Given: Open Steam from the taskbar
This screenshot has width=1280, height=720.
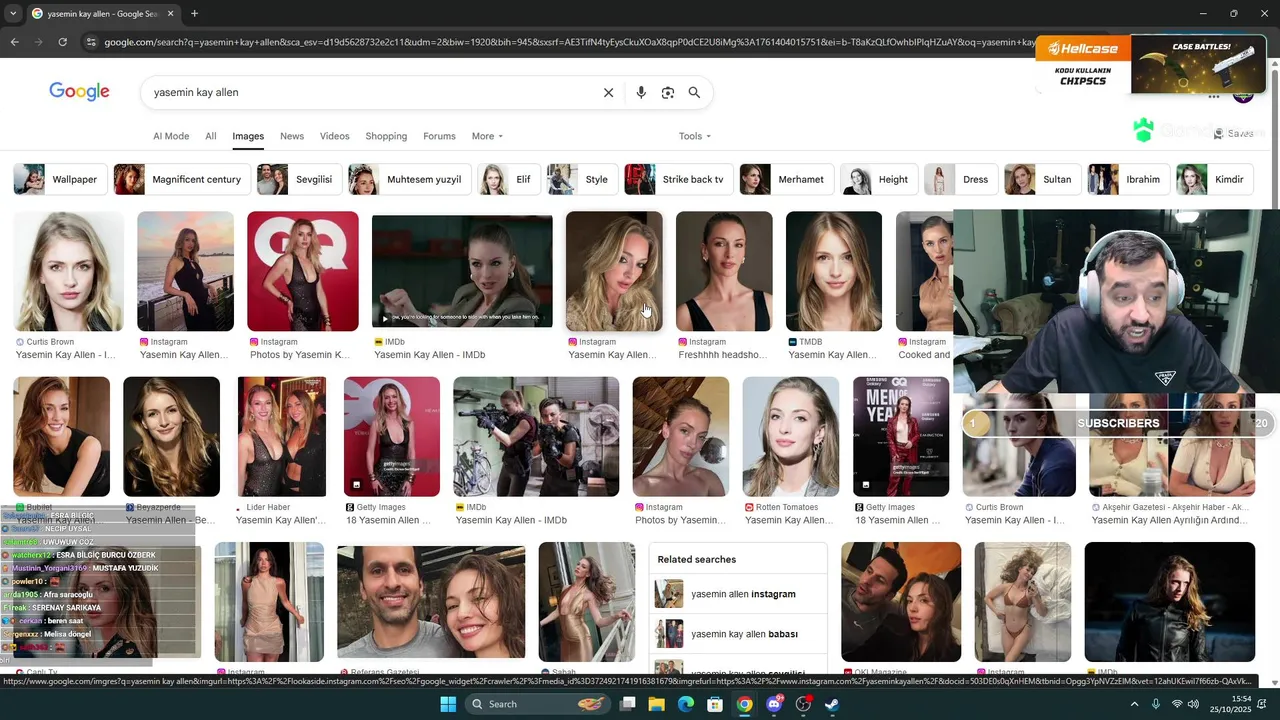Looking at the screenshot, I should [x=832, y=704].
